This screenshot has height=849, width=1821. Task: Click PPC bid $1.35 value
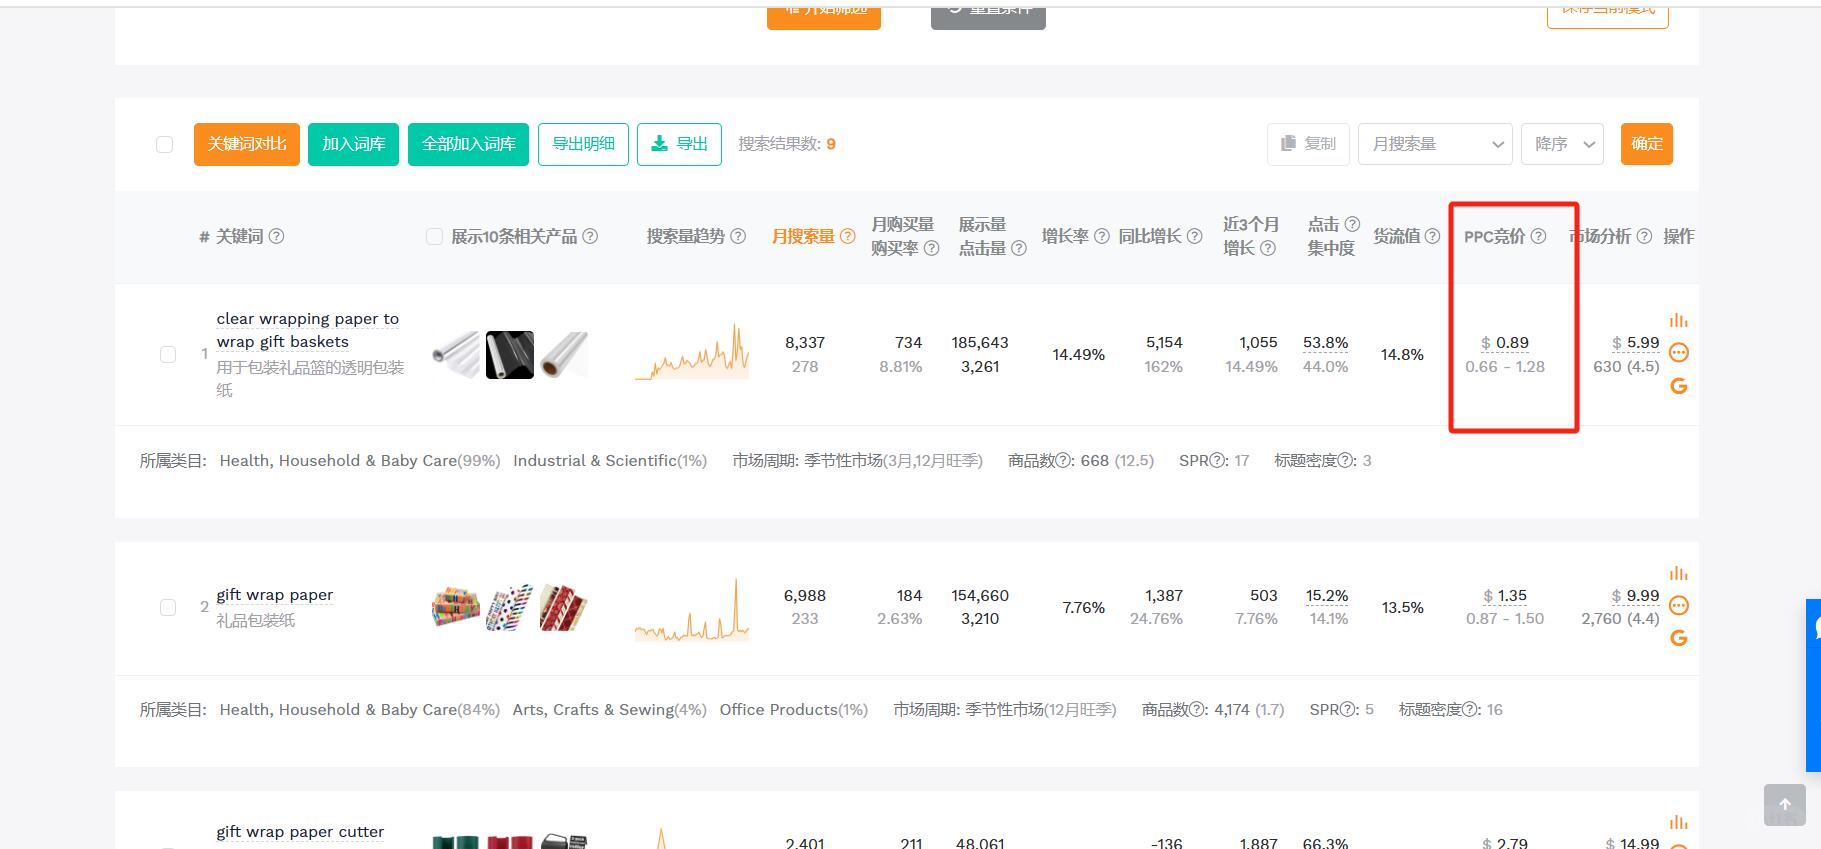(x=1505, y=596)
